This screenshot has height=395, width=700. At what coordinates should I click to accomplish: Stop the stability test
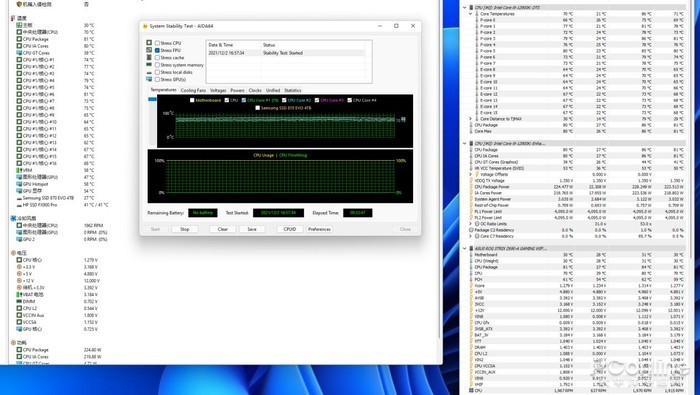184,229
